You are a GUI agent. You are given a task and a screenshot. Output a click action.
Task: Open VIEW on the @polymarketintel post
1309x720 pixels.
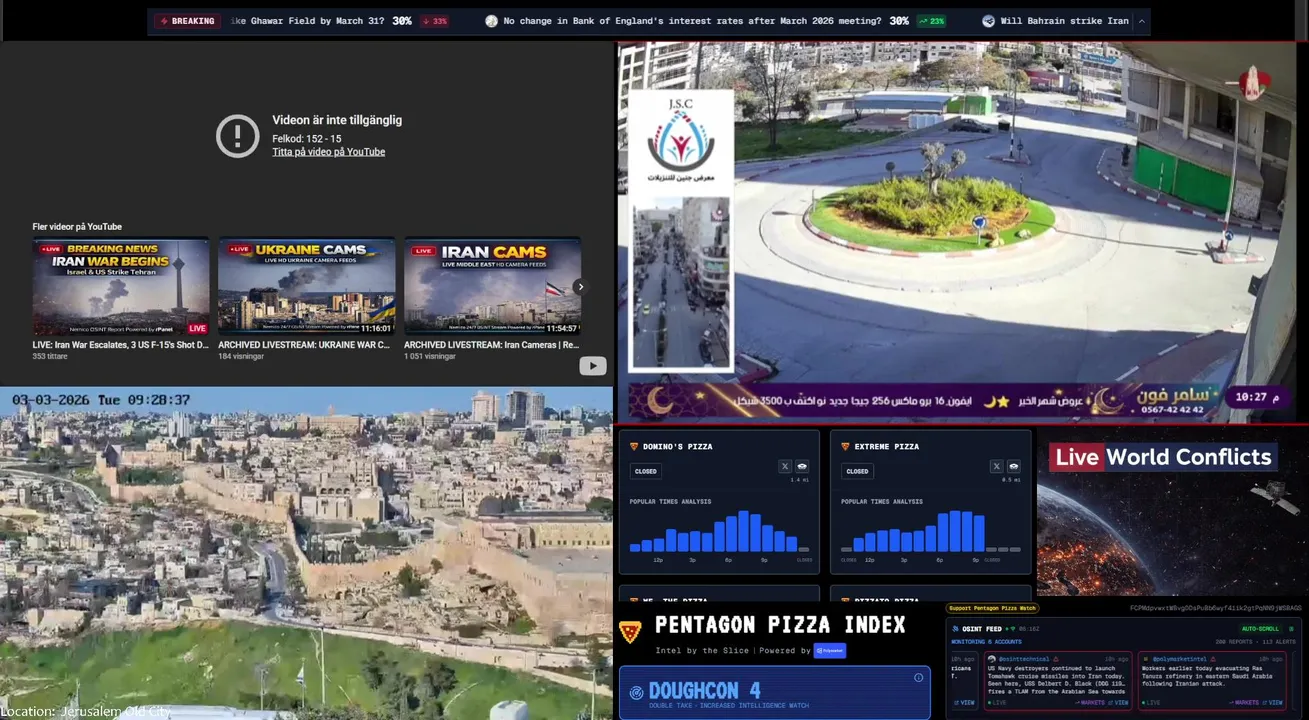click(1272, 703)
